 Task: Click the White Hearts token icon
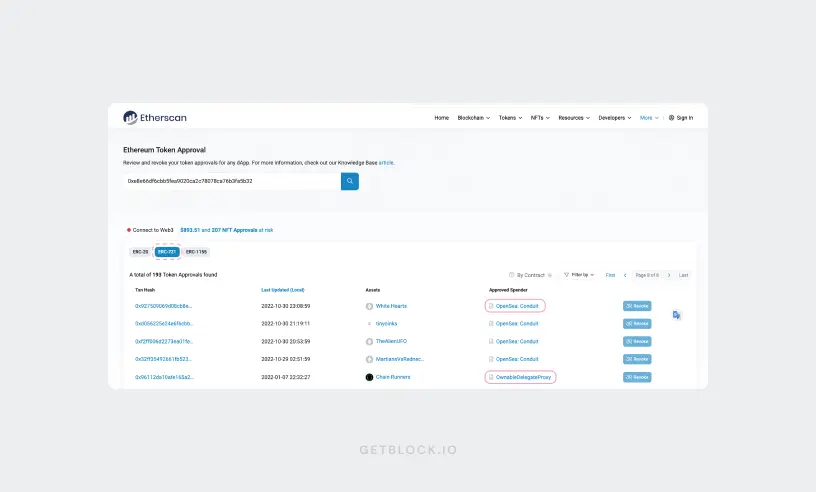(x=369, y=306)
